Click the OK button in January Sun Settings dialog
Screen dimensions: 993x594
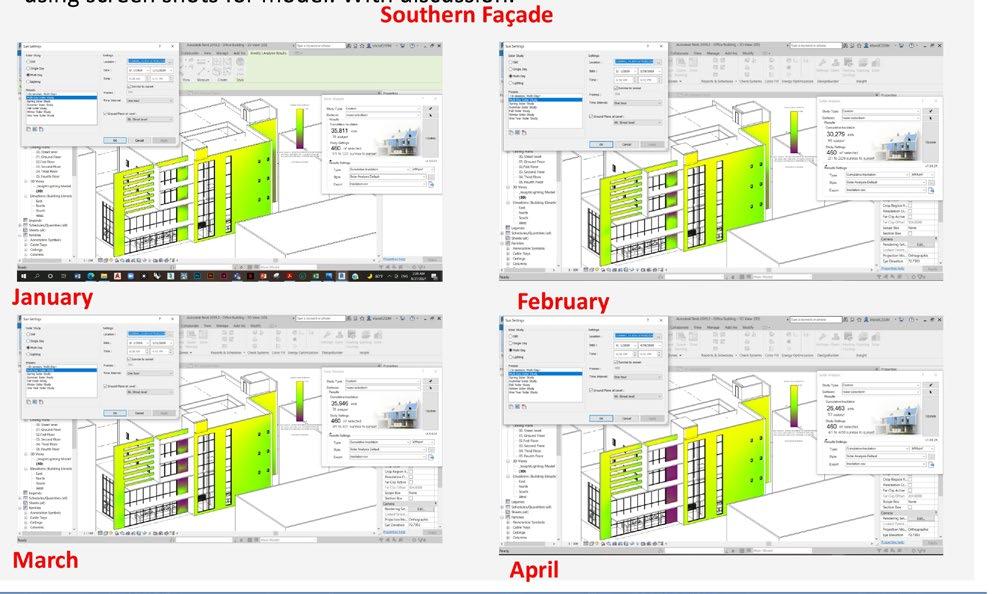point(115,141)
